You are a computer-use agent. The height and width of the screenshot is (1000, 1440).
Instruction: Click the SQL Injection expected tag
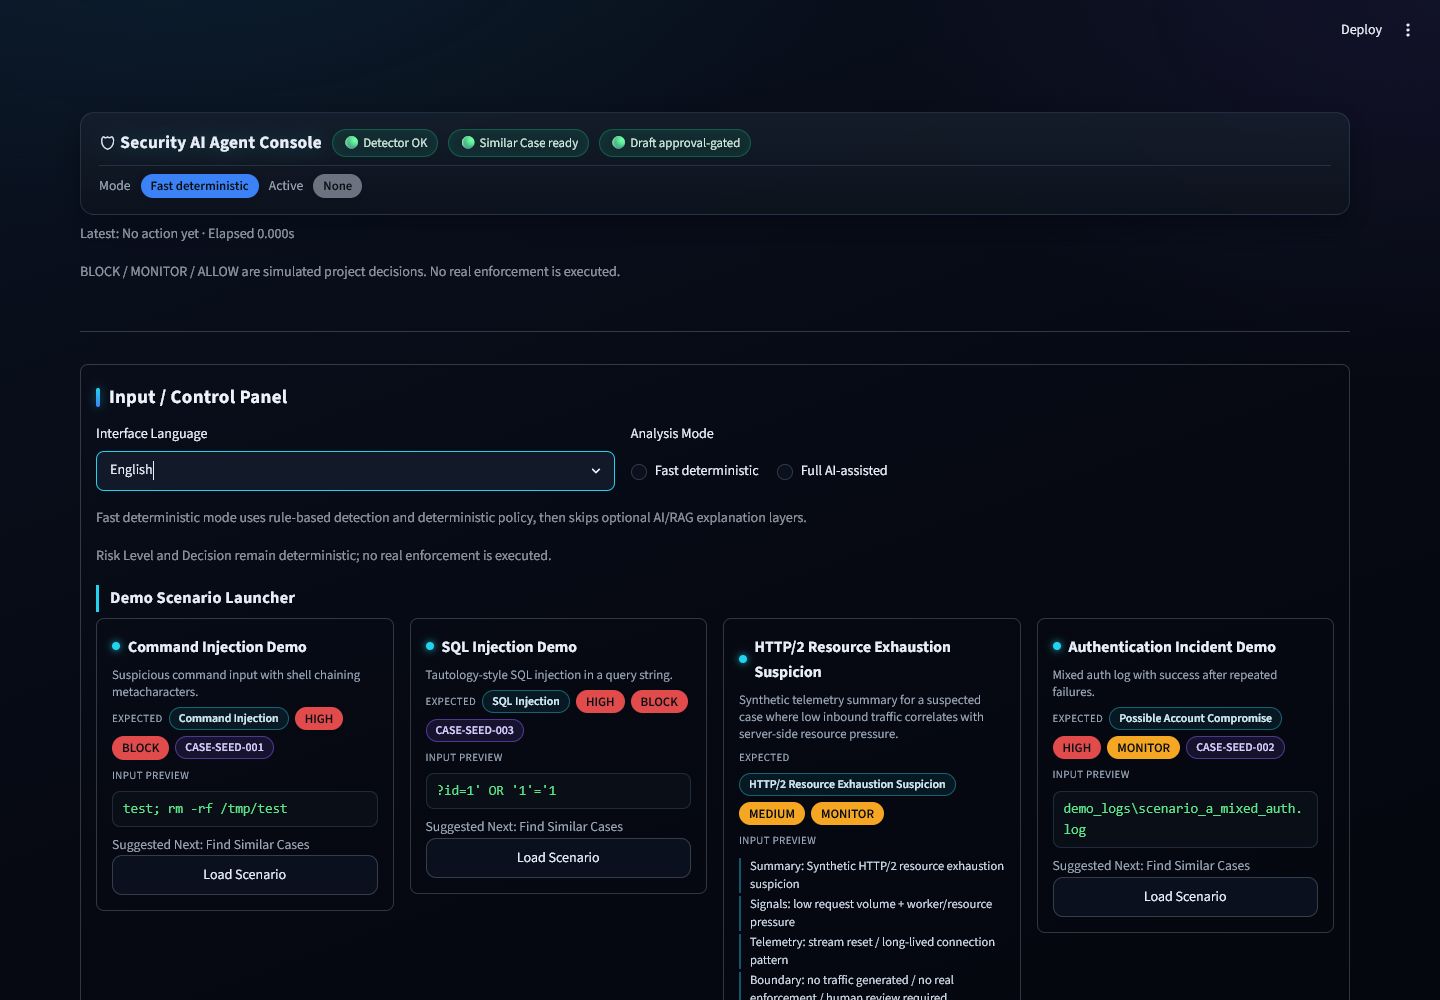tap(526, 702)
